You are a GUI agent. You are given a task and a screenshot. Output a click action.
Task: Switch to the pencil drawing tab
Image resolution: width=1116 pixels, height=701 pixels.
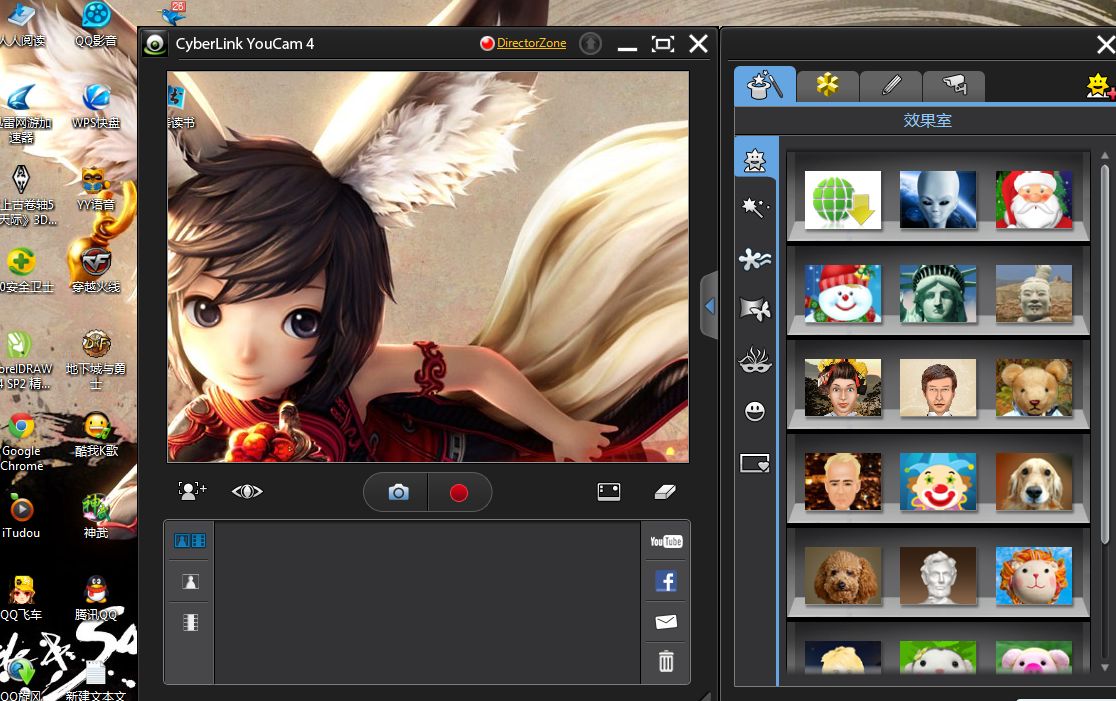coord(891,86)
